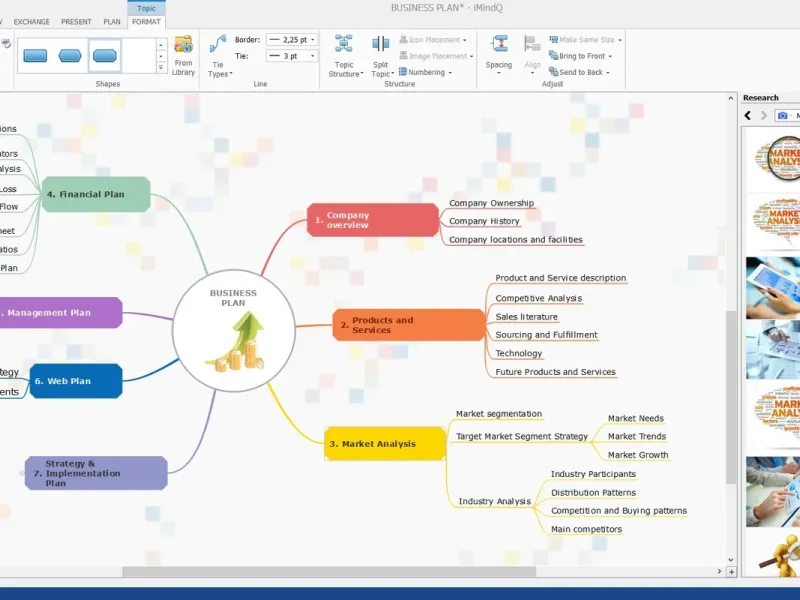Click Main competitors subtopic
The image size is (800, 600).
pos(586,530)
